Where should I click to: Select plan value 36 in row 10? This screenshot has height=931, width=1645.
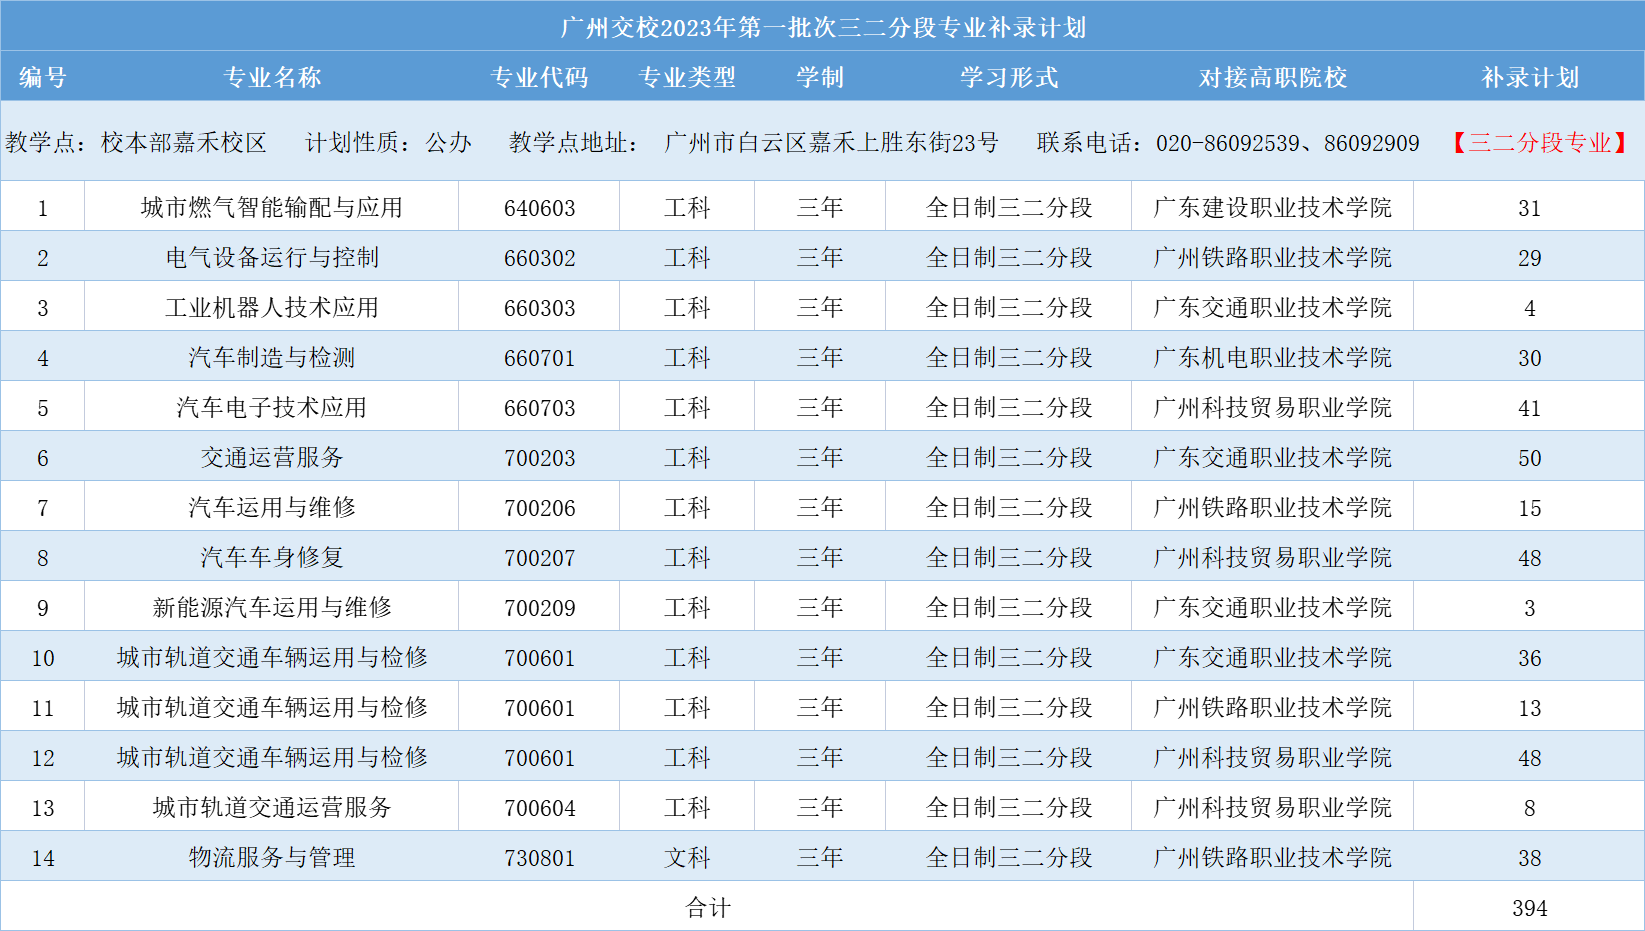[1530, 658]
